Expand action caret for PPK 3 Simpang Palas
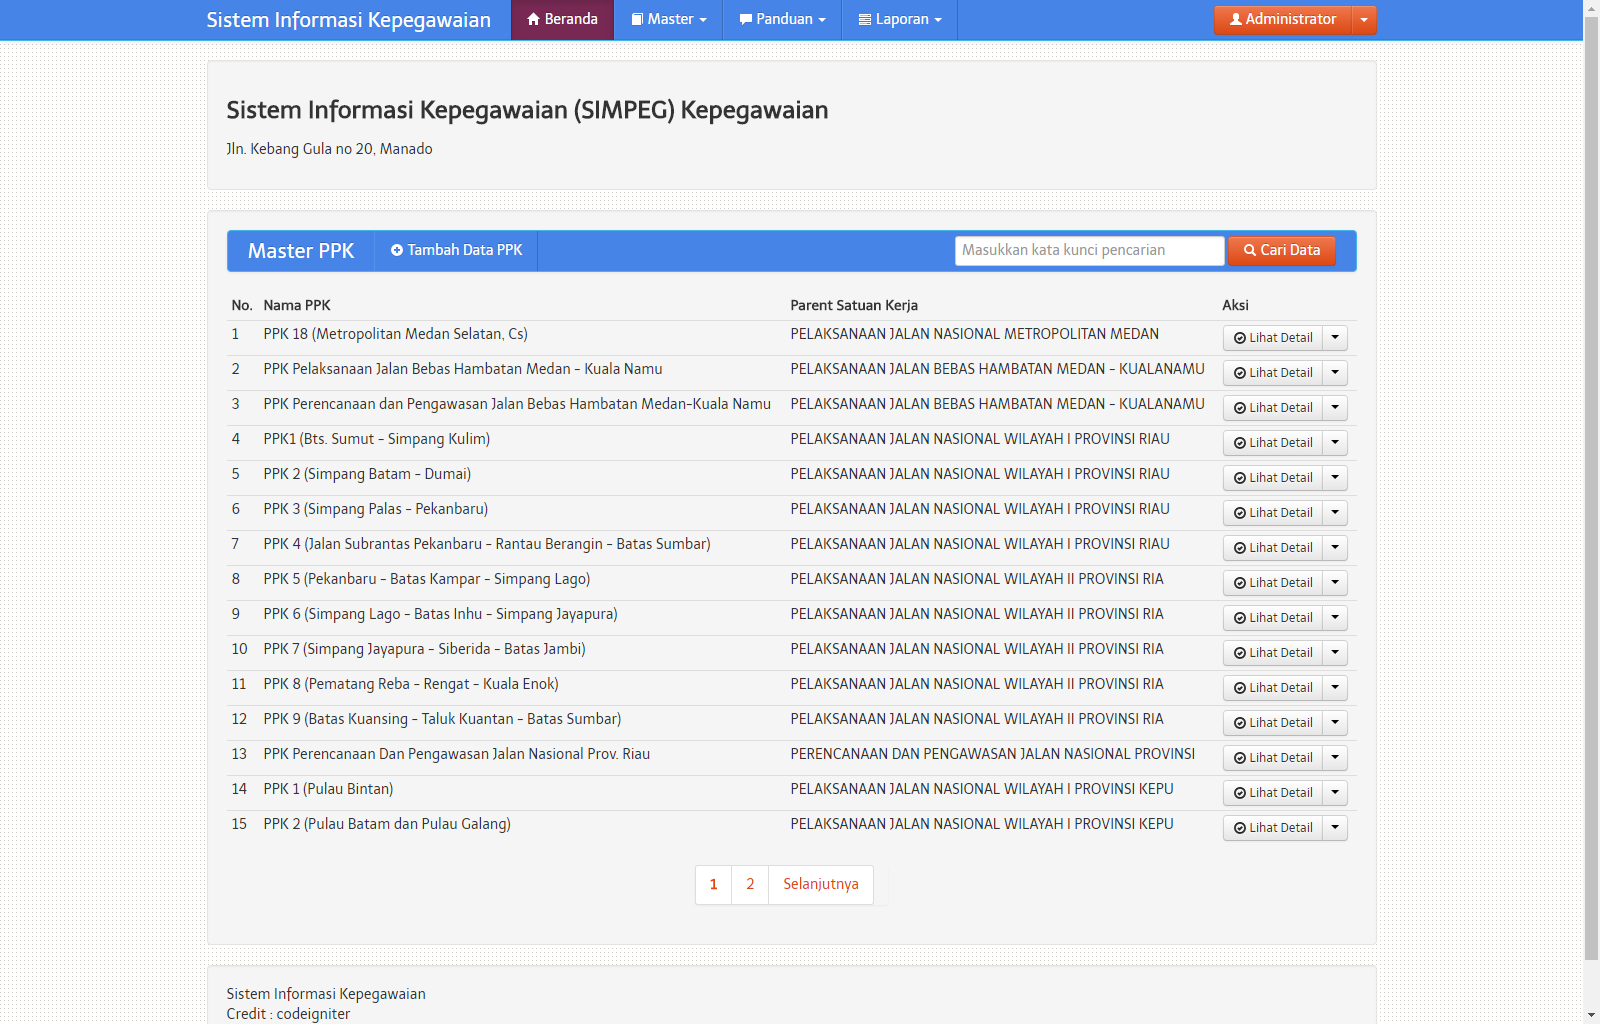1600x1024 pixels. (1335, 513)
